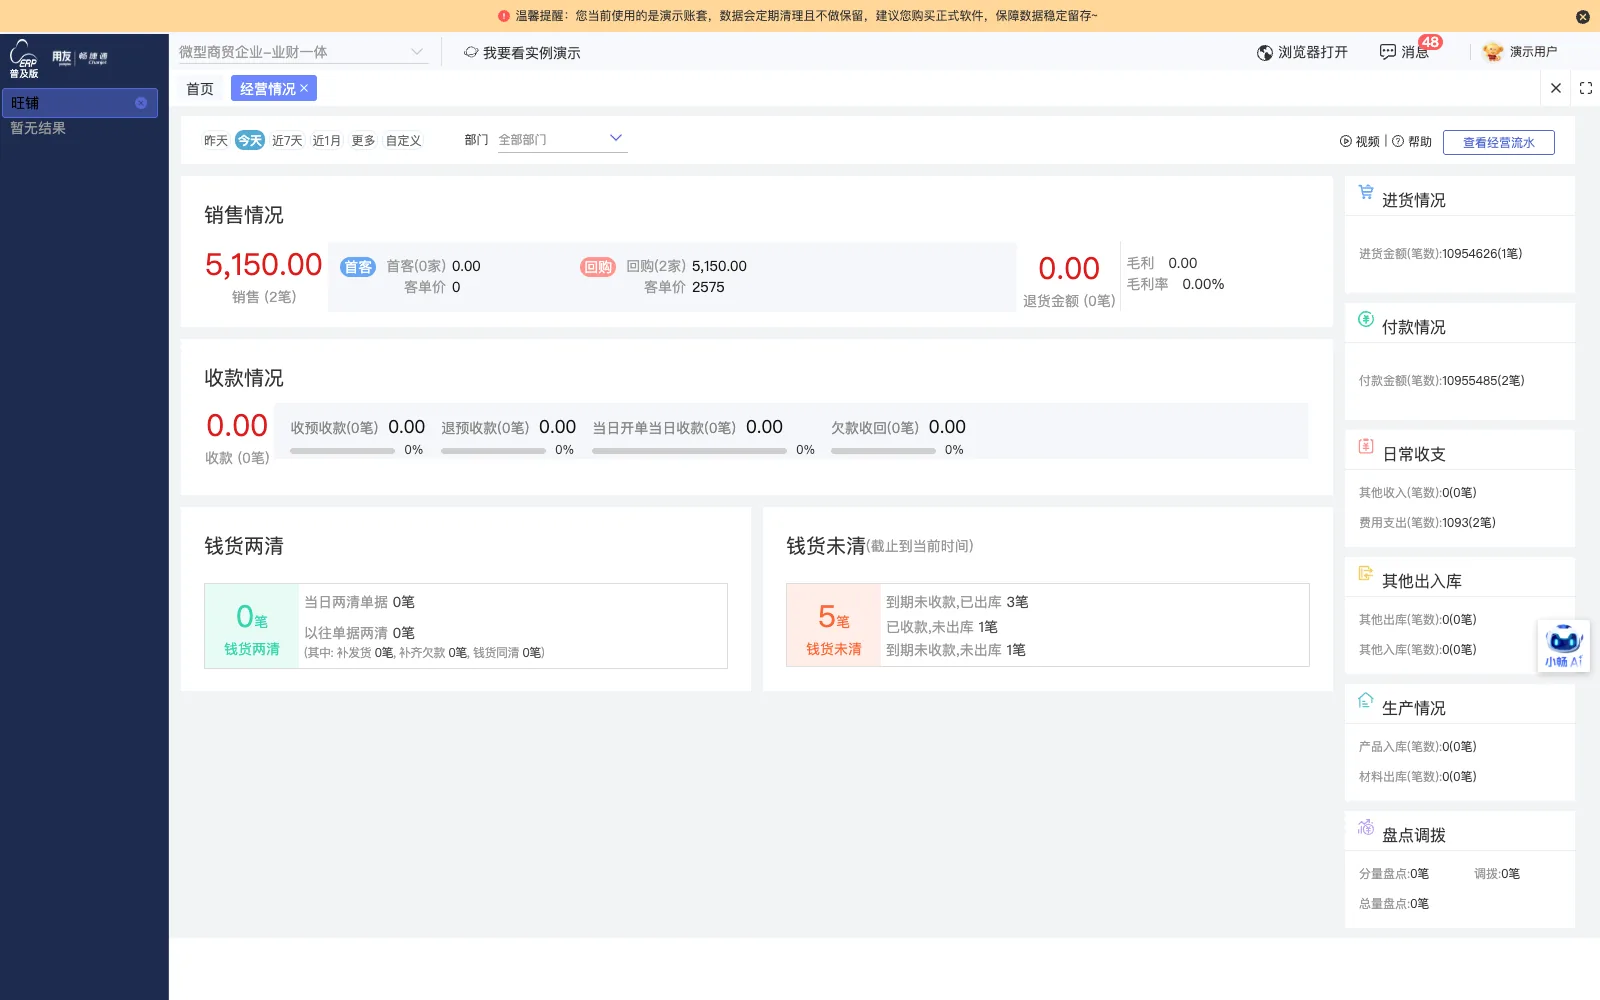Expand the 全部部门 department dropdown
The width and height of the screenshot is (1600, 1000).
[562, 140]
